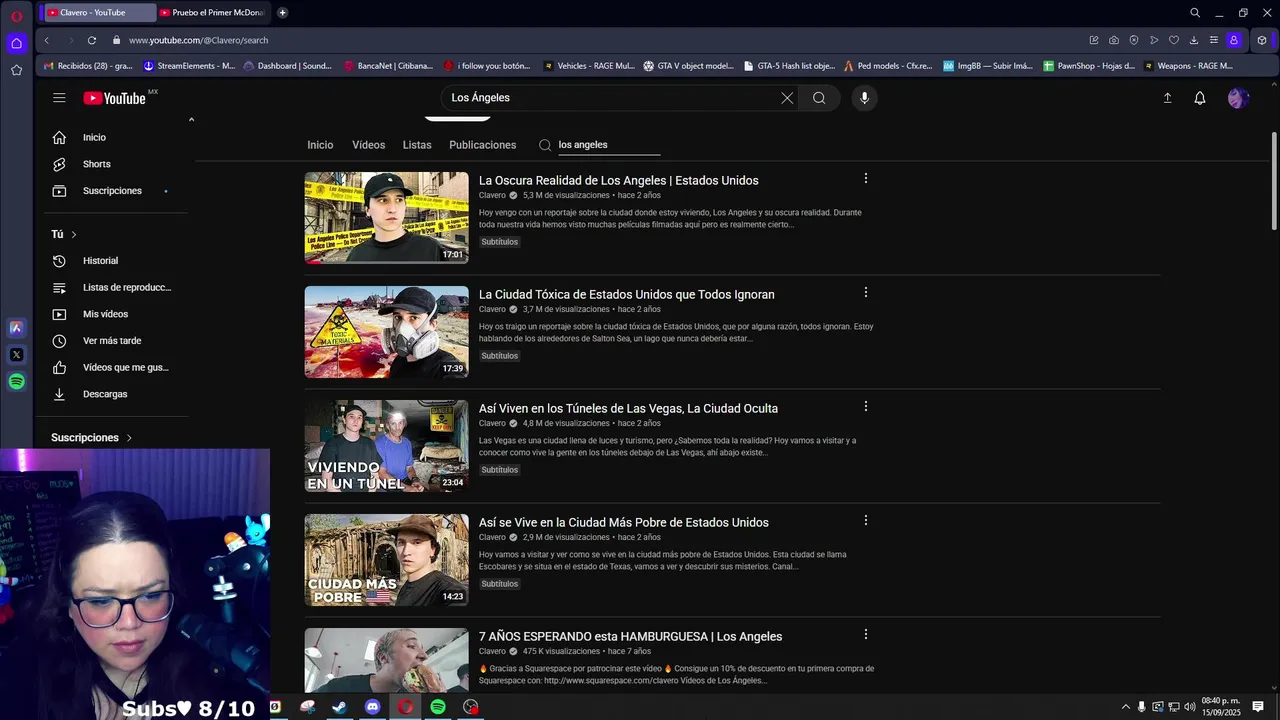Reload the page with the refresh button
1280x720 pixels.
click(x=92, y=40)
